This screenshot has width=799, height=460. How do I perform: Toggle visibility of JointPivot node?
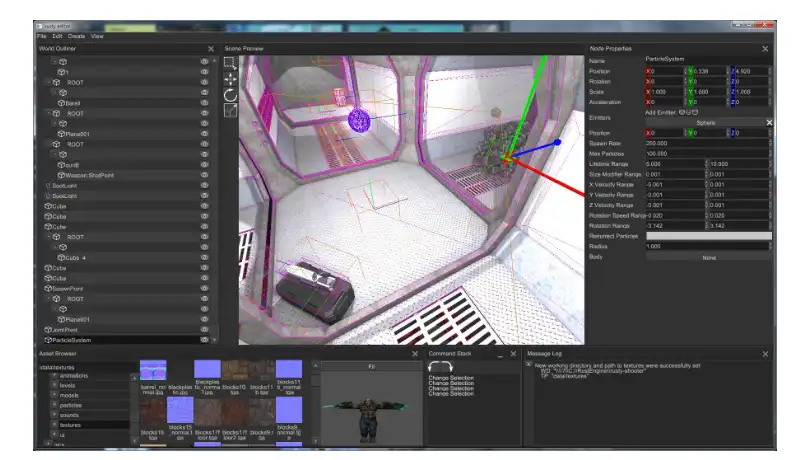tap(204, 330)
